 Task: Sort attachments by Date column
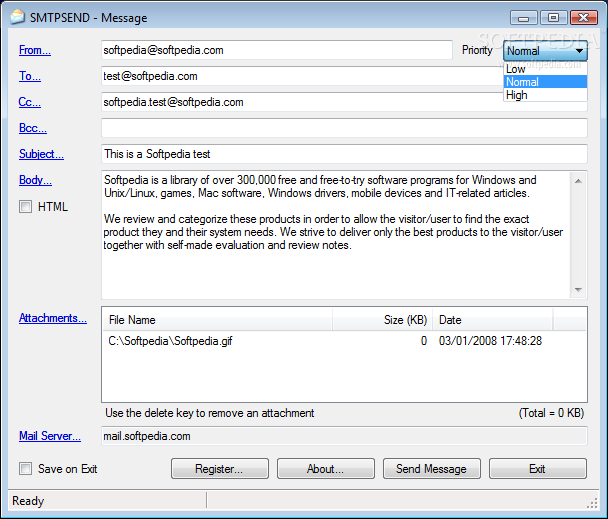492,320
